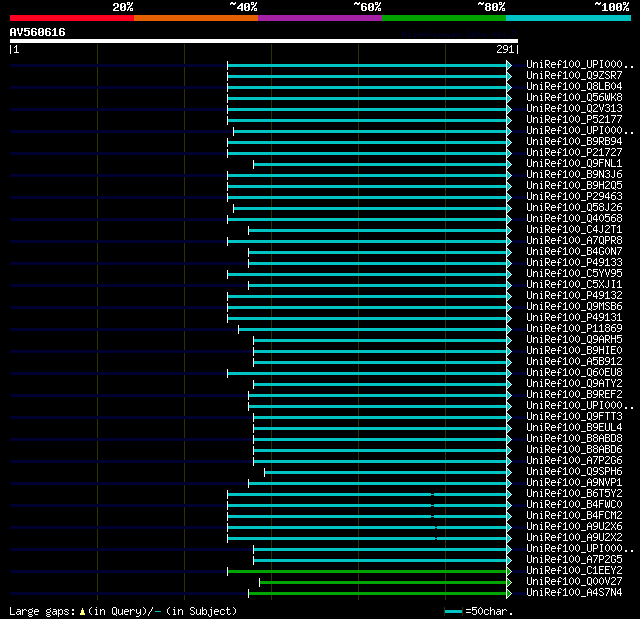The image size is (640, 619).
Task: Click the Large gaps legend text
Action: [123, 611]
